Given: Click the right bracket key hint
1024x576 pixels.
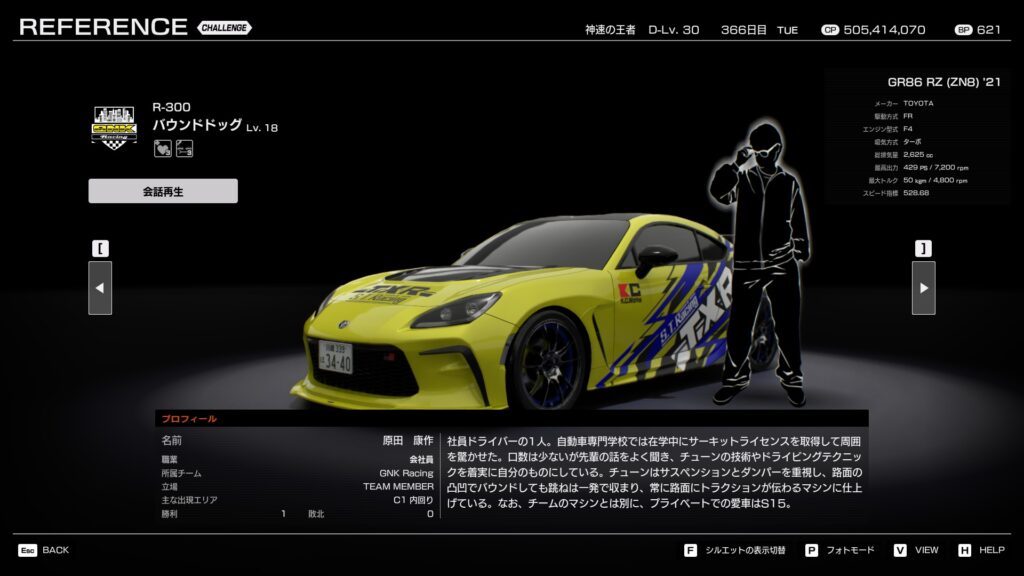Looking at the screenshot, I should pos(923,248).
